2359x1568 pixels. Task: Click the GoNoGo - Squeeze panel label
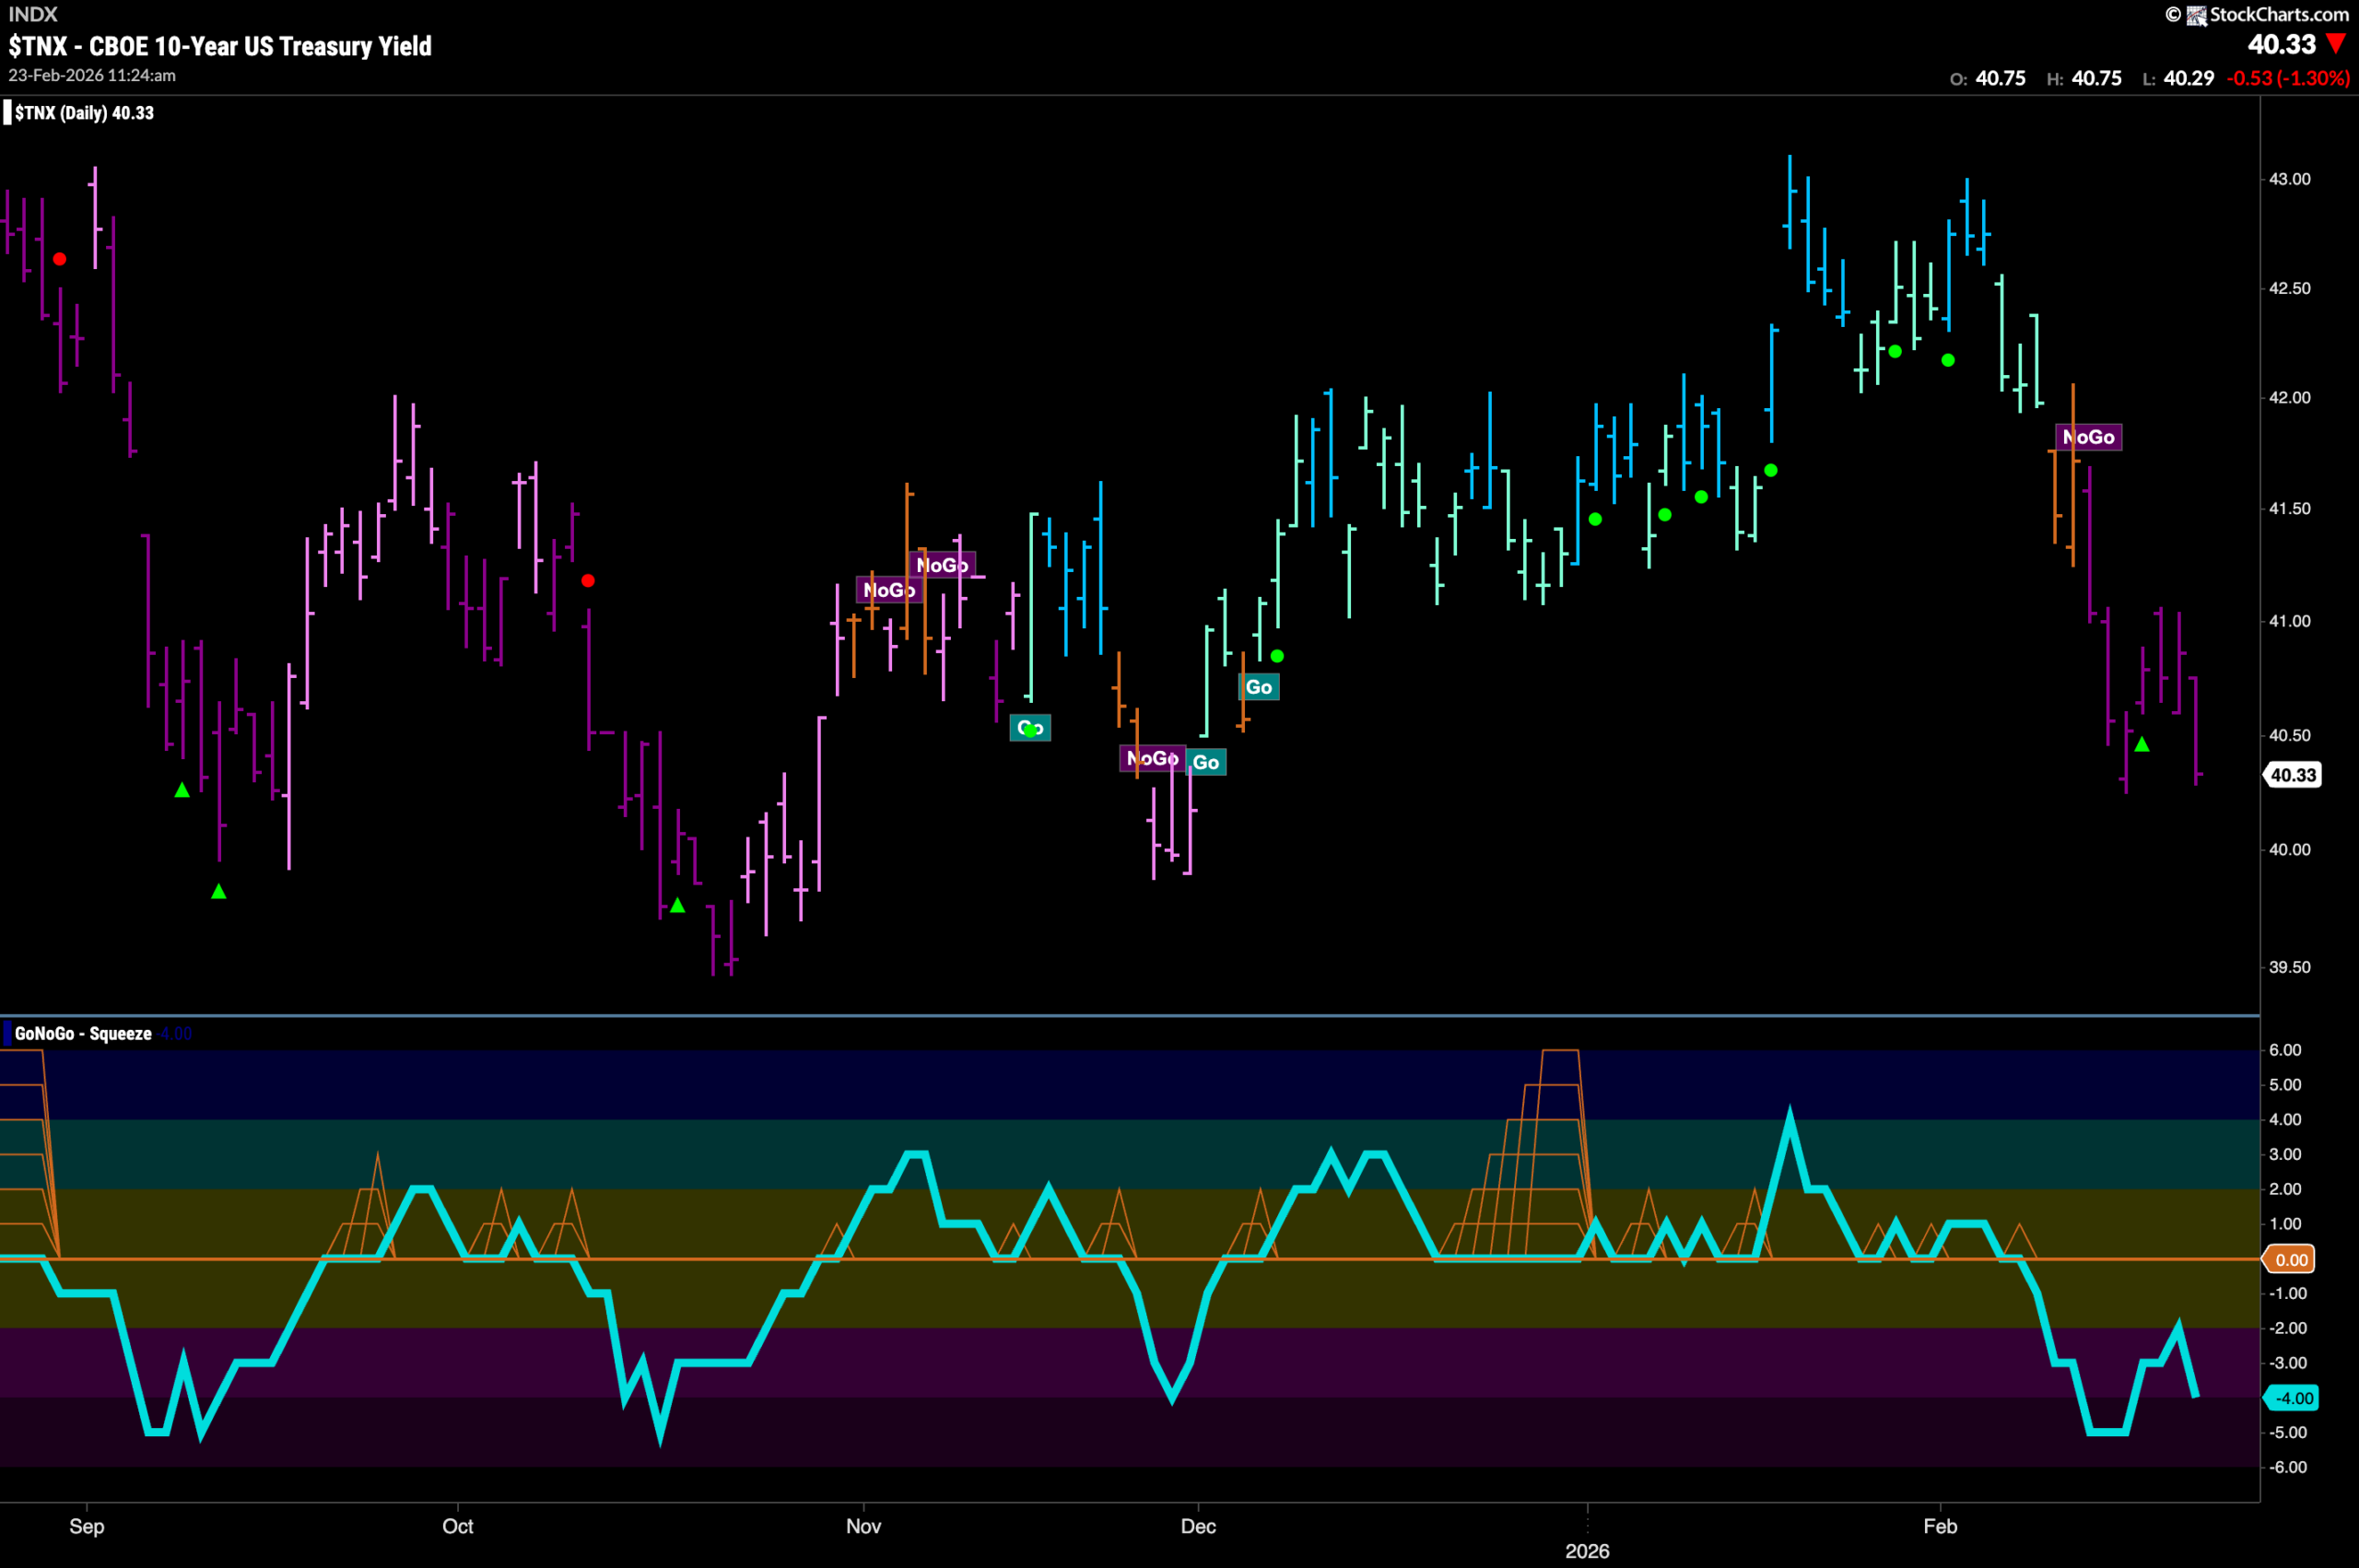tap(83, 1033)
